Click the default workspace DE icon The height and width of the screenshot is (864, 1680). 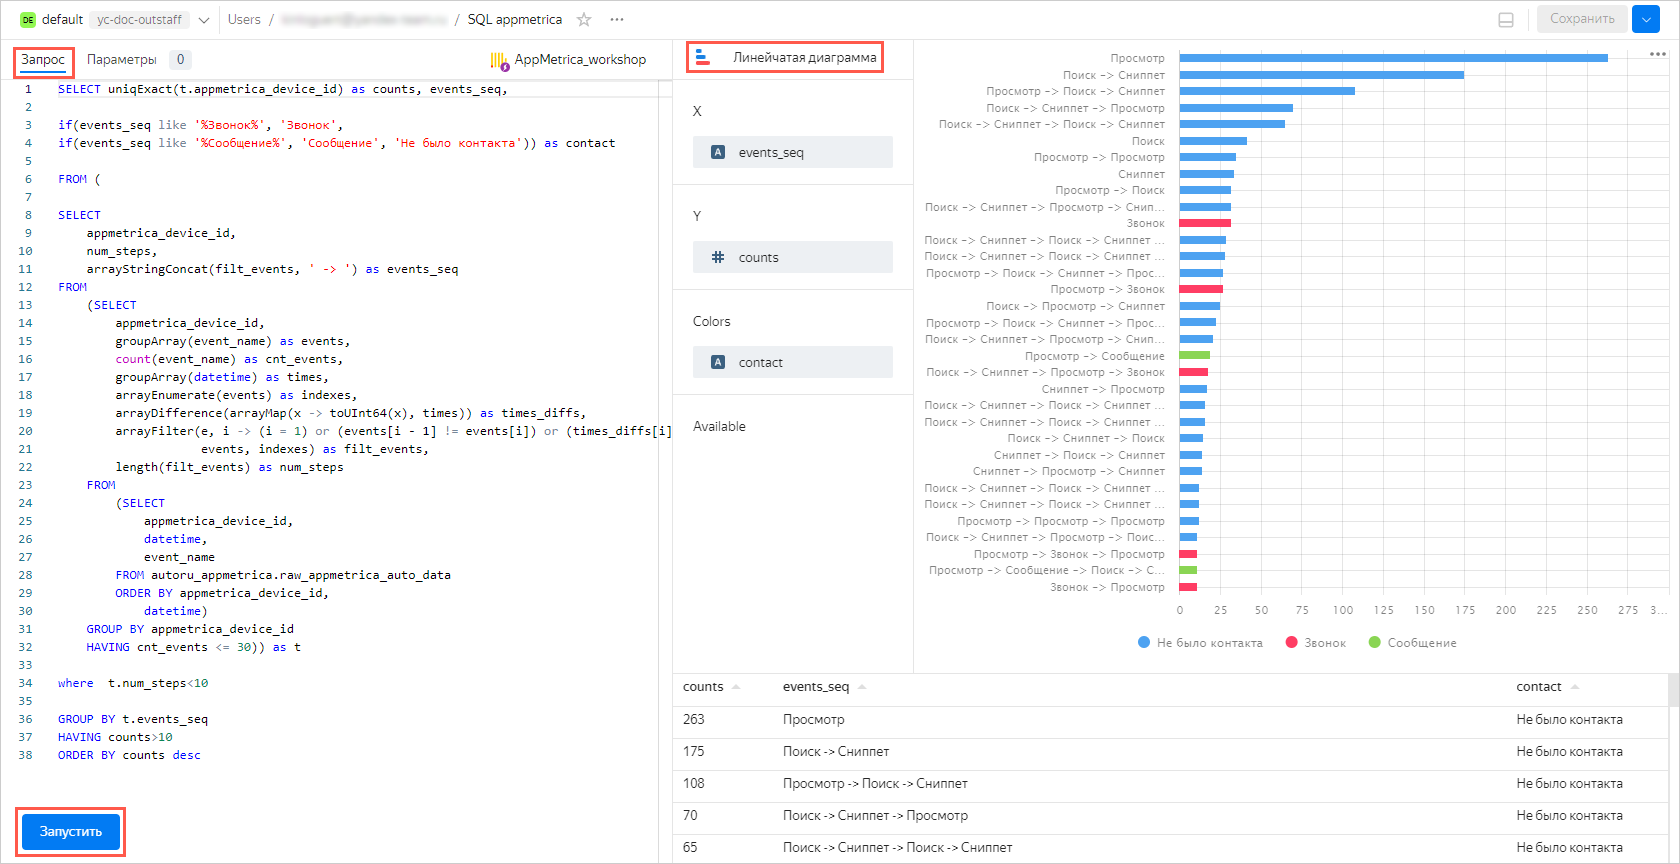[x=28, y=20]
